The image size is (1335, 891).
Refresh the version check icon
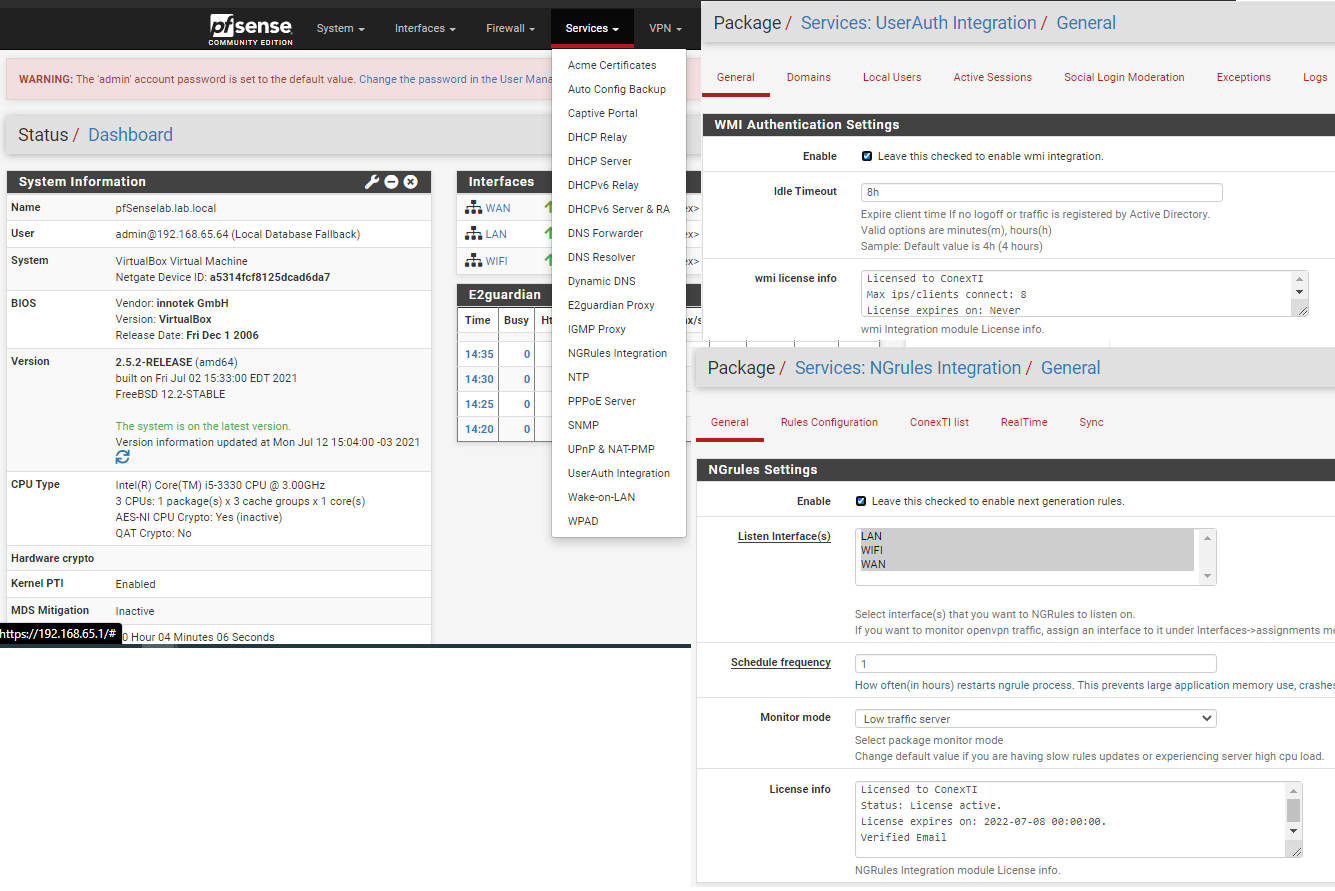coord(123,457)
